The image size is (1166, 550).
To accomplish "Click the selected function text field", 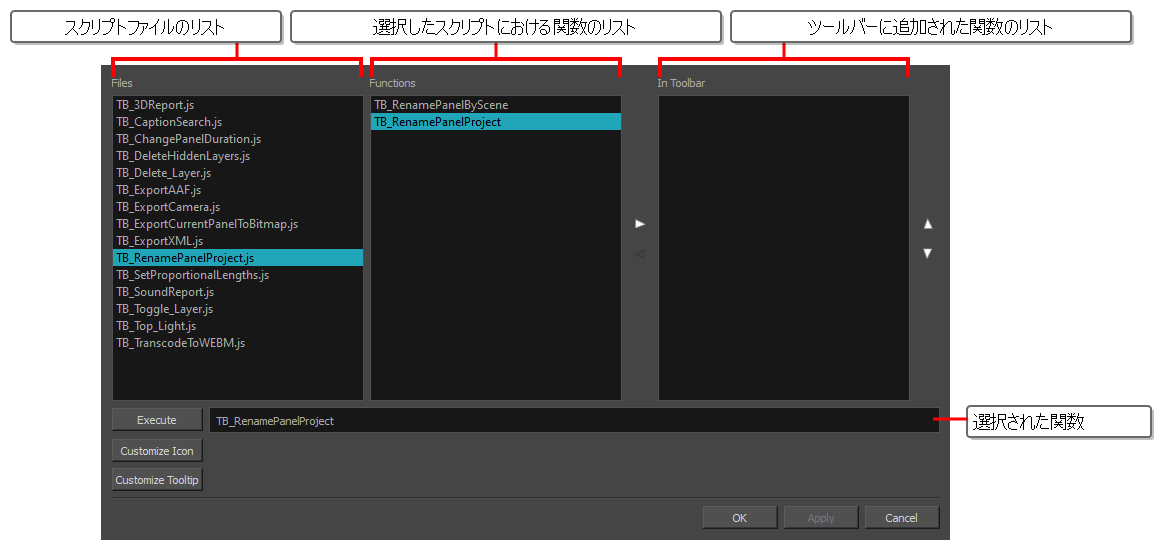I will pos(574,421).
